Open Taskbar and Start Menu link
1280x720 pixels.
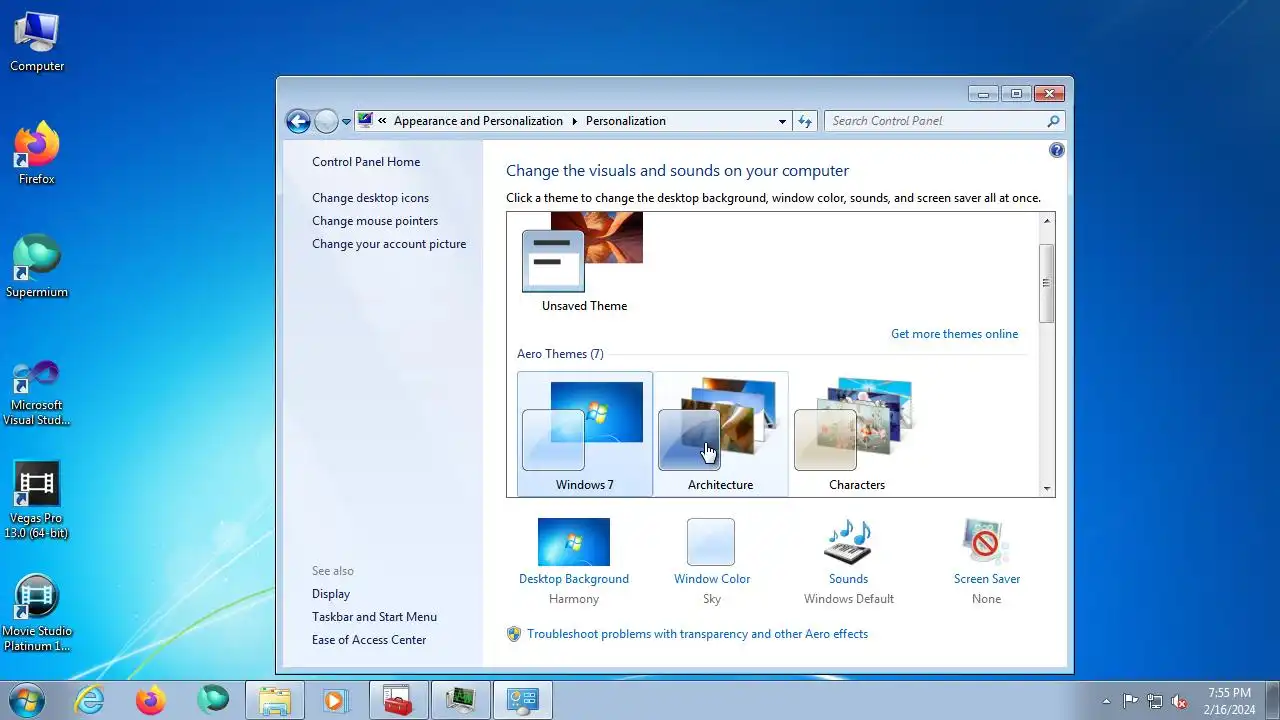(374, 617)
